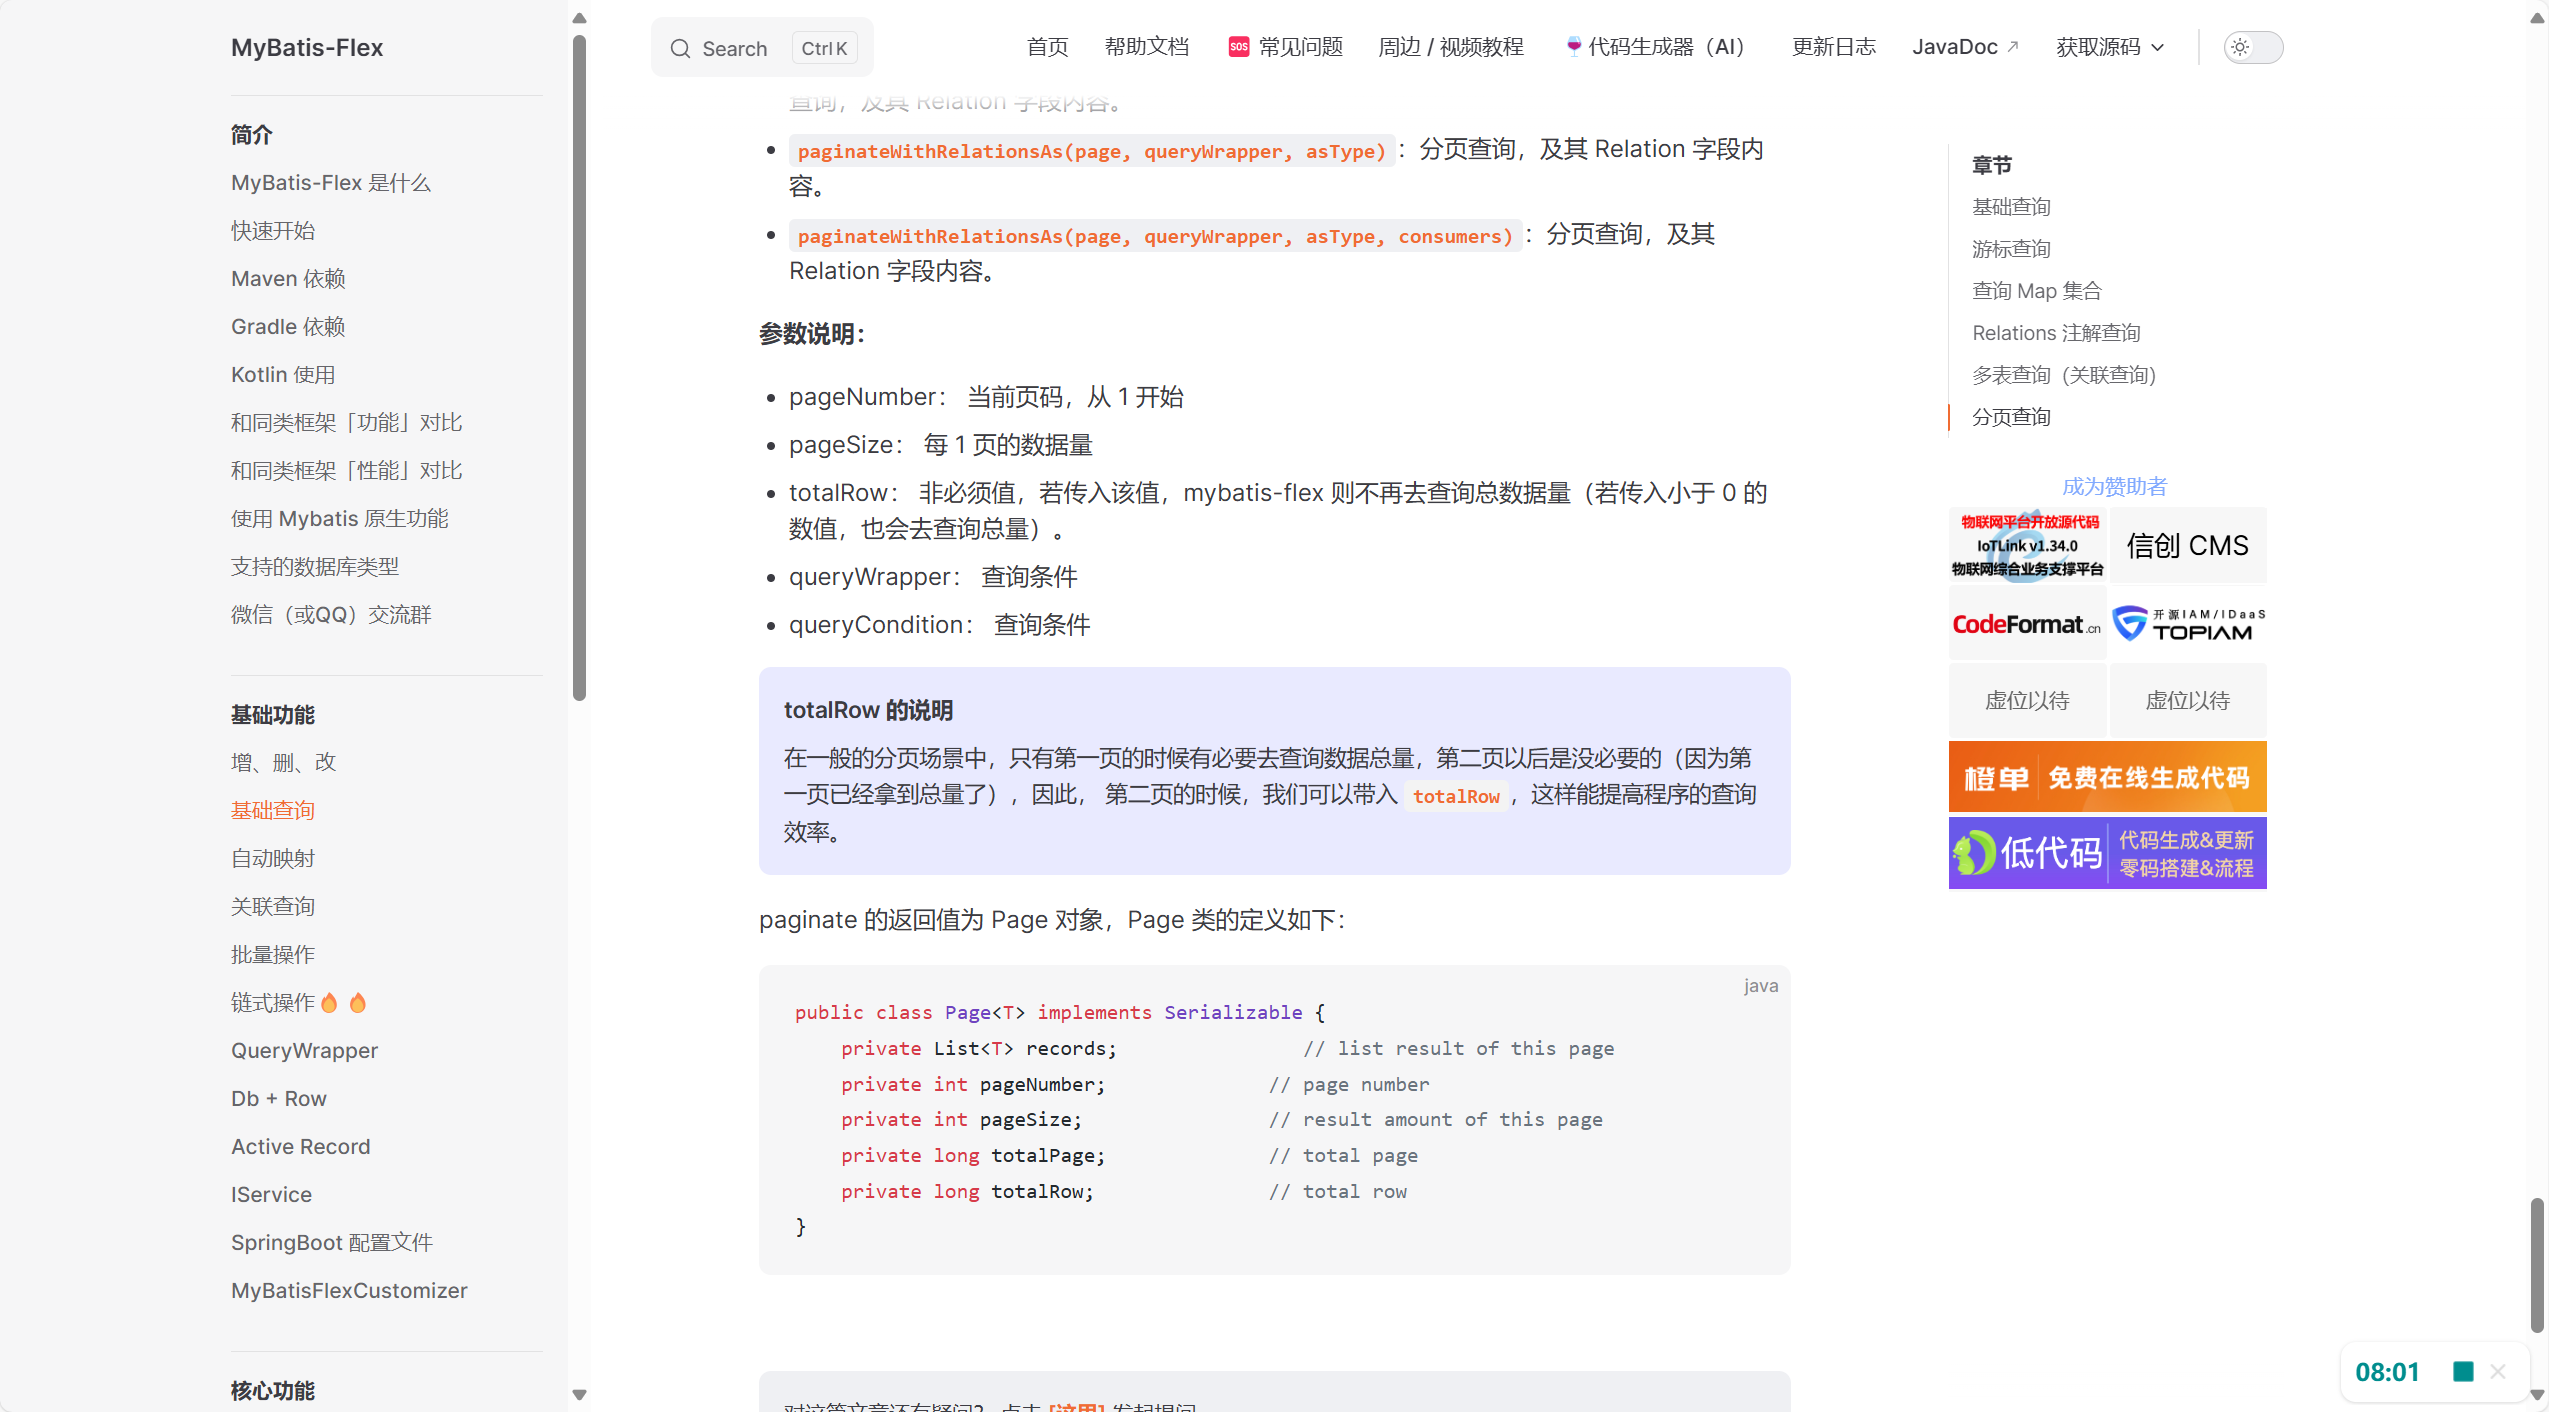Click the search magnifier icon
The image size is (2549, 1412).
[x=680, y=48]
